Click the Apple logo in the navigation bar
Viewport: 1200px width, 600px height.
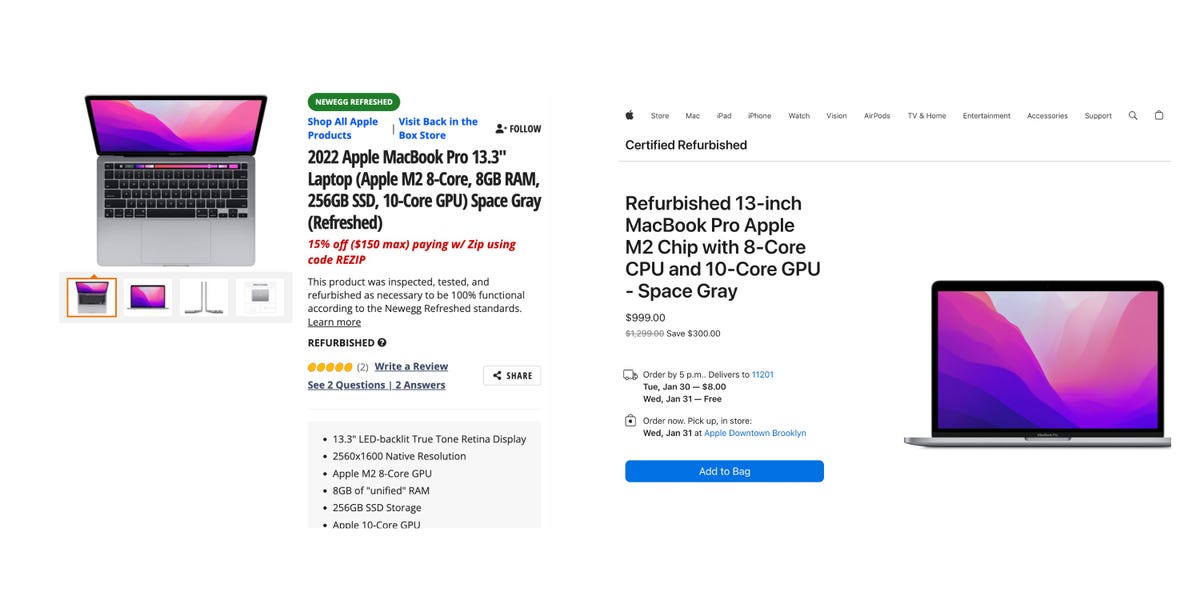[629, 115]
